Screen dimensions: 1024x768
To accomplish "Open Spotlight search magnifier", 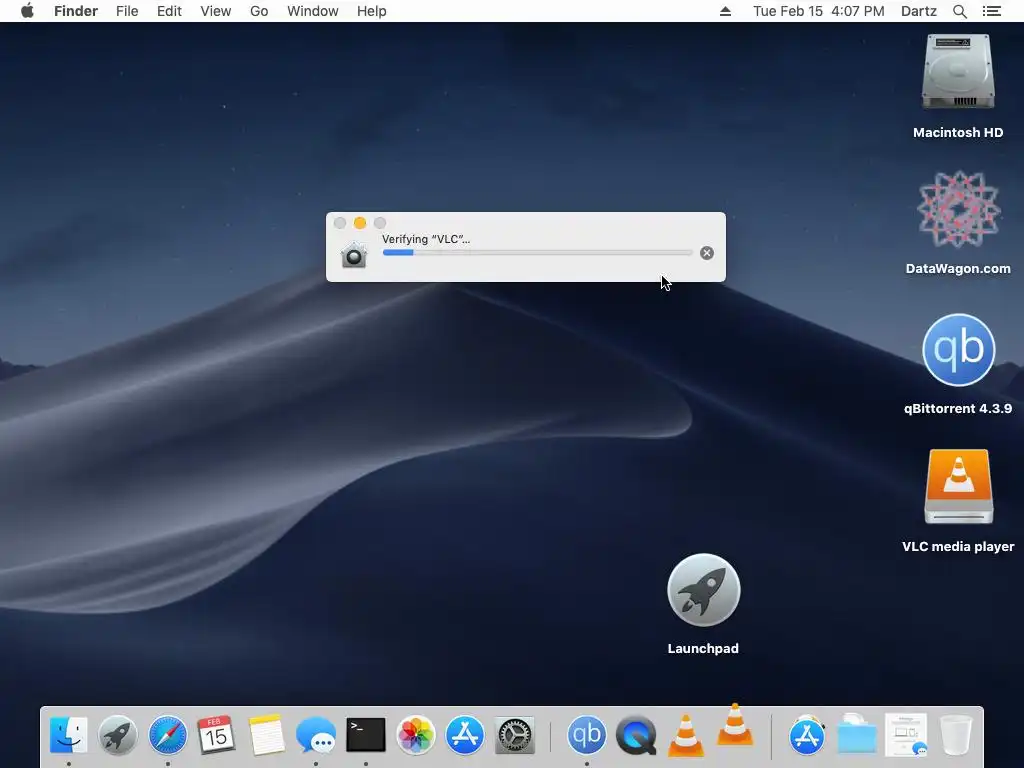I will [x=959, y=11].
